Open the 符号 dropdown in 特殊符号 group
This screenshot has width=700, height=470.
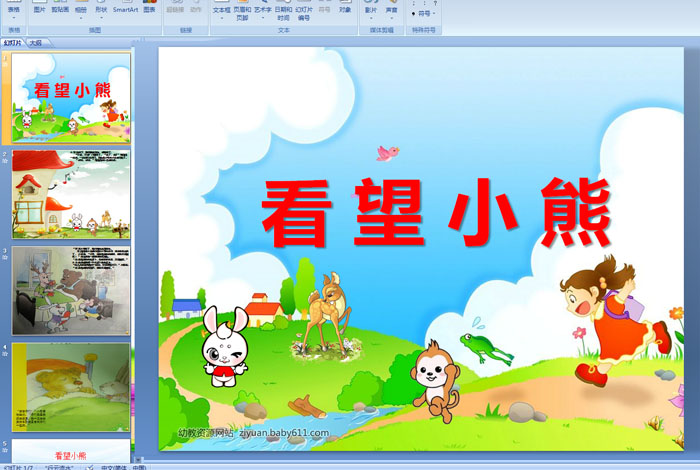click(423, 14)
